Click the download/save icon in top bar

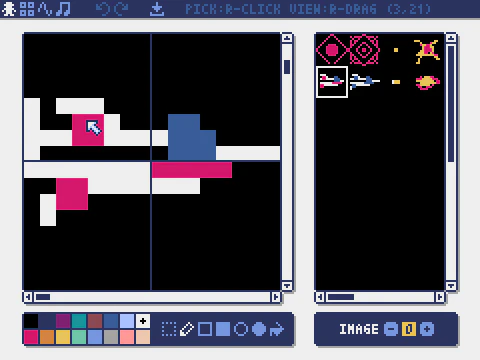tap(157, 9)
